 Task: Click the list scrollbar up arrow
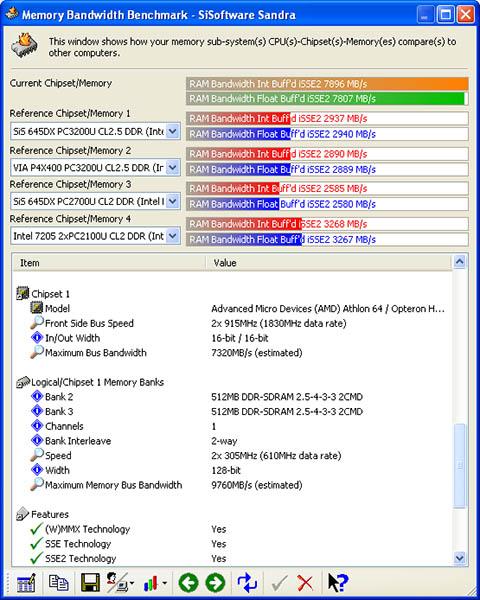pyautogui.click(x=459, y=262)
